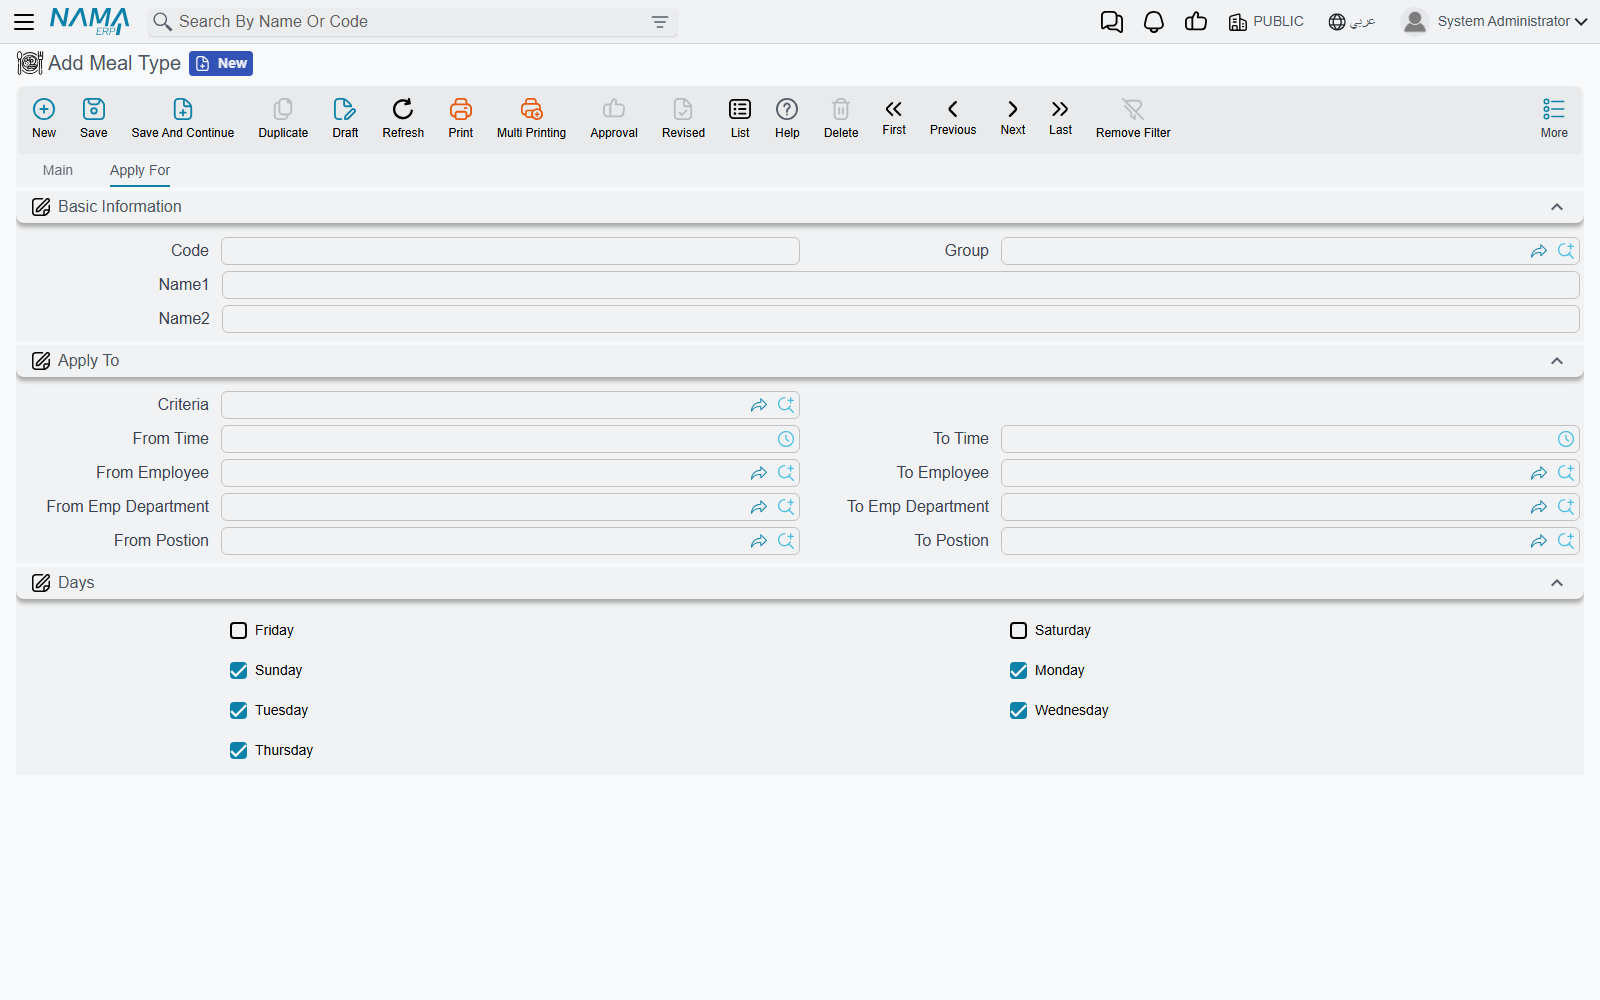Open System Administrator user dropdown
Screen dimensions: 1600x1000
click(x=1494, y=21)
